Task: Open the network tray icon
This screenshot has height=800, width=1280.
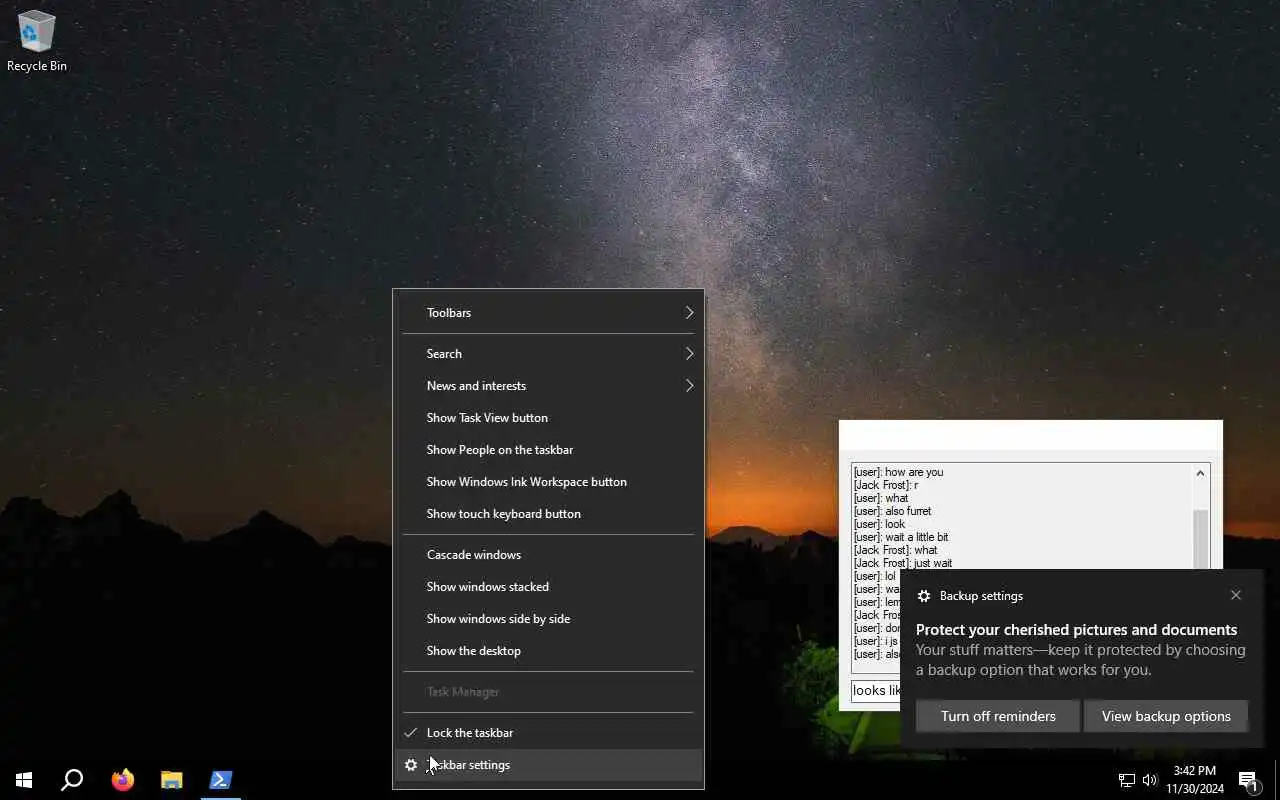Action: coord(1126,780)
